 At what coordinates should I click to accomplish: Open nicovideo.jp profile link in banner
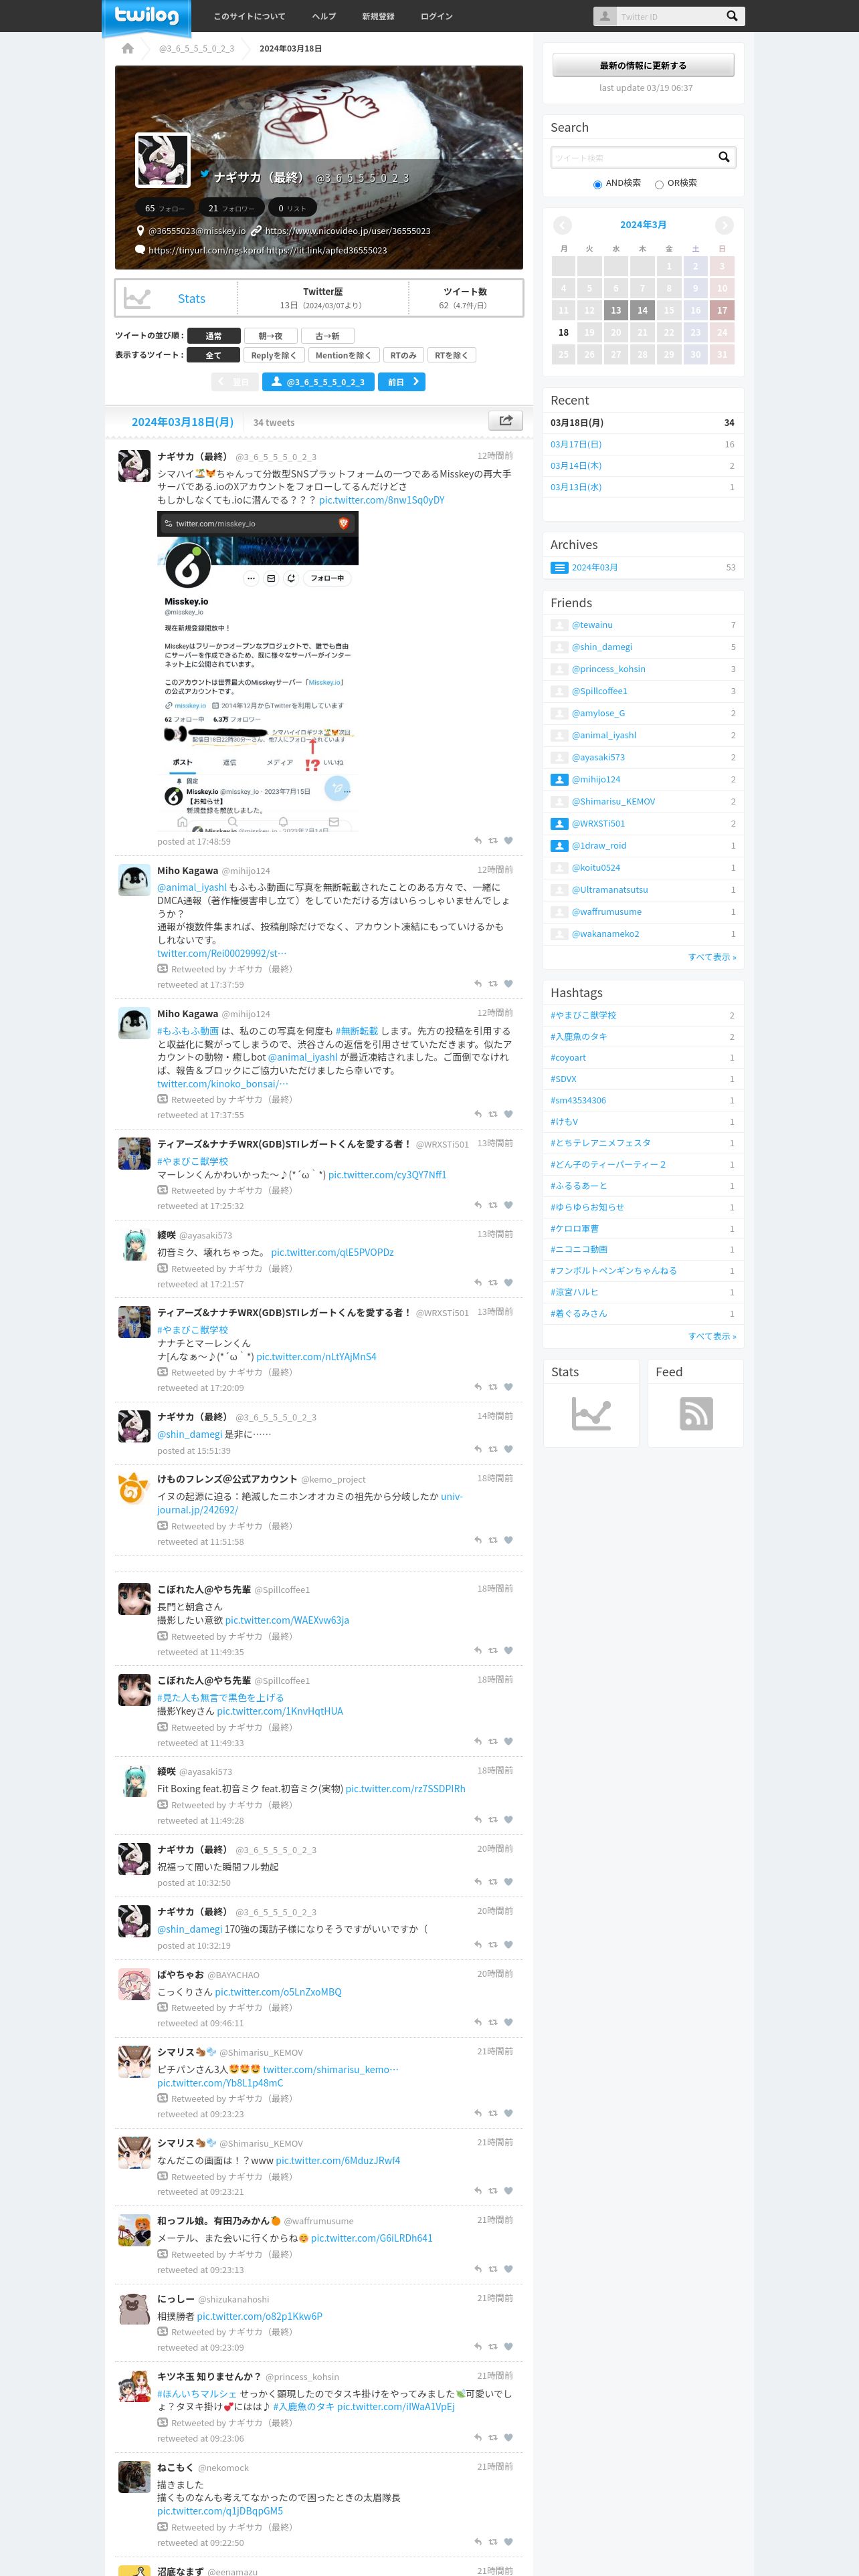click(347, 231)
